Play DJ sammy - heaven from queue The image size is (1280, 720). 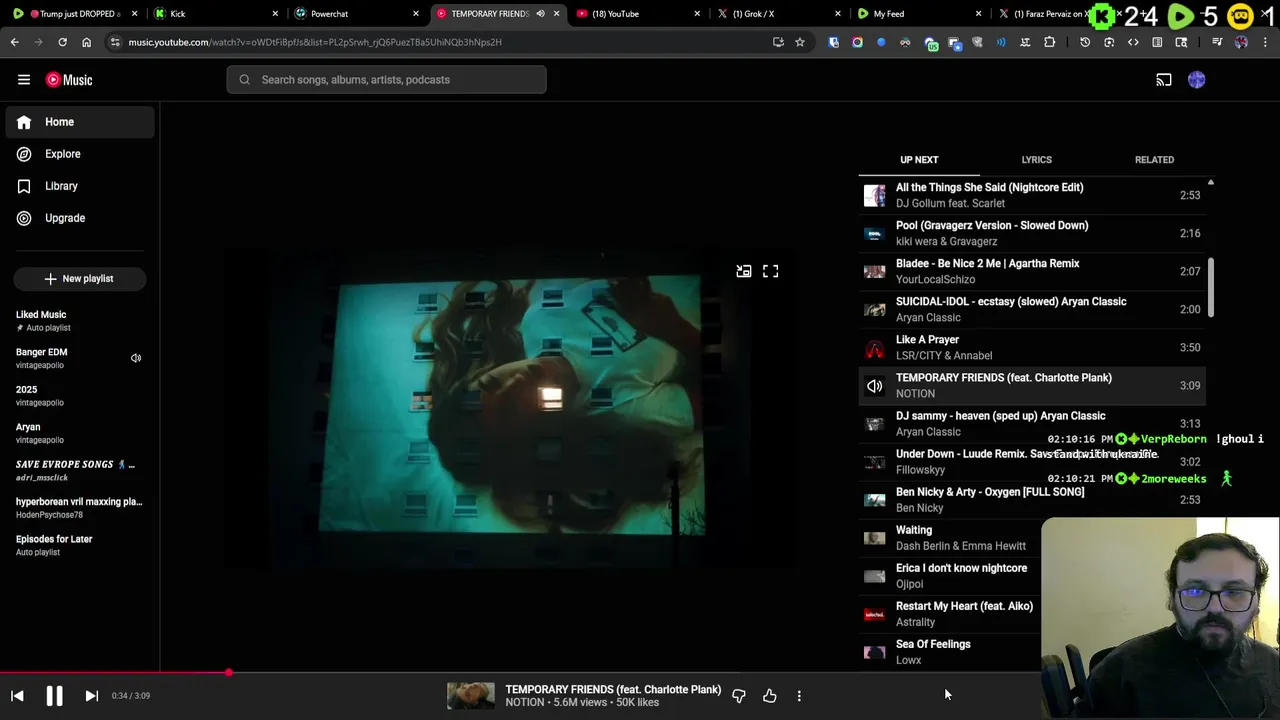point(1032,424)
